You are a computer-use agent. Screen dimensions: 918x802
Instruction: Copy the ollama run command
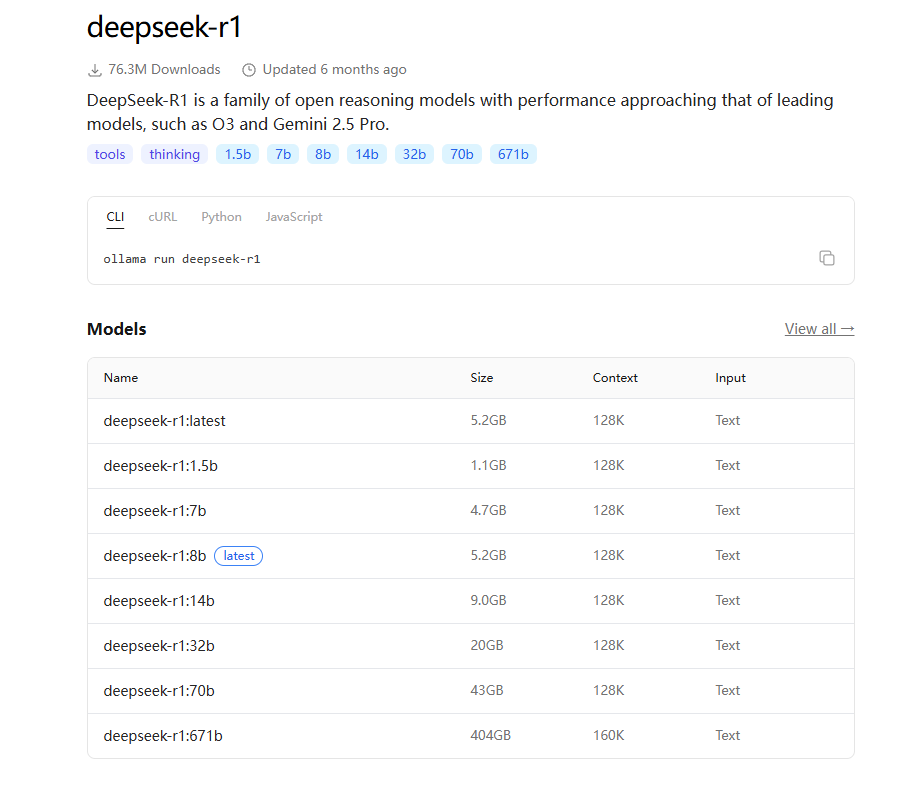coord(827,258)
